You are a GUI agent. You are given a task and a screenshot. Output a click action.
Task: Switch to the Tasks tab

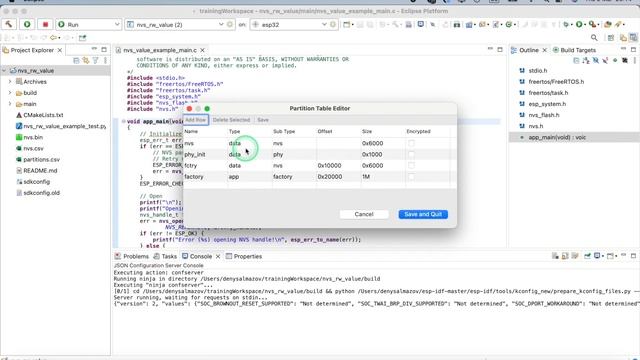(165, 256)
